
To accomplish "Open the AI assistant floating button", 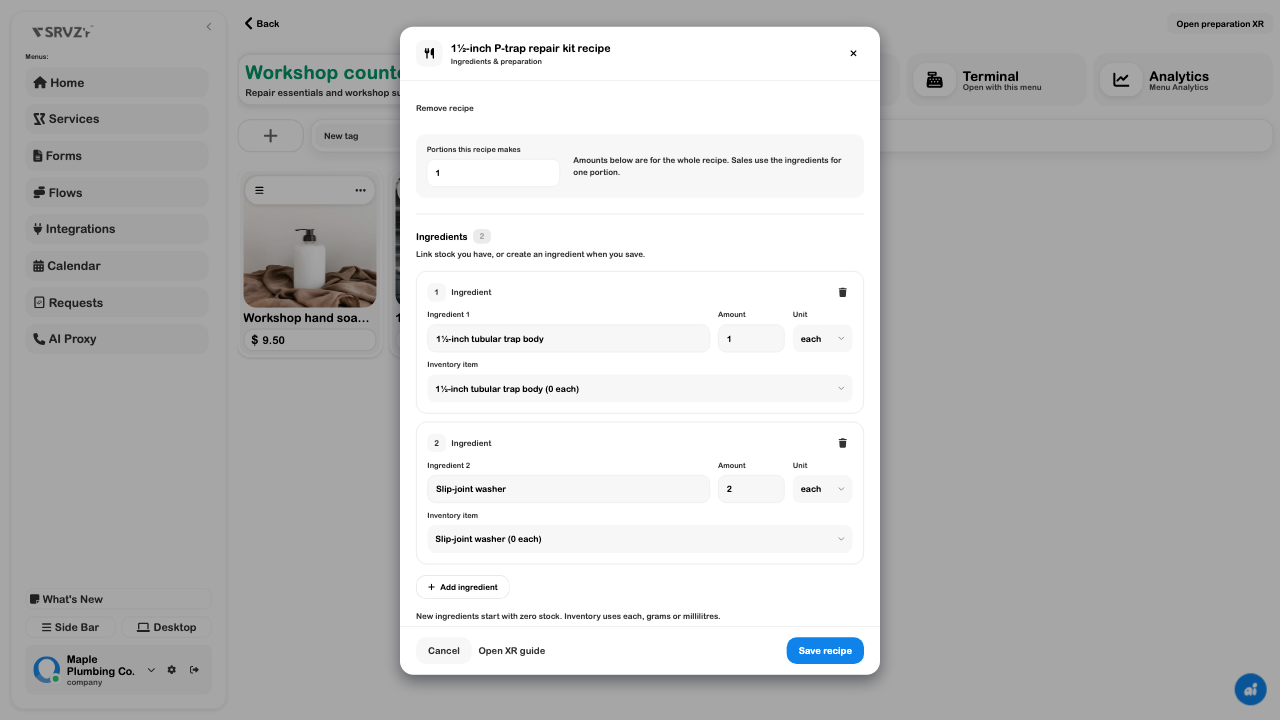I will [1250, 689].
